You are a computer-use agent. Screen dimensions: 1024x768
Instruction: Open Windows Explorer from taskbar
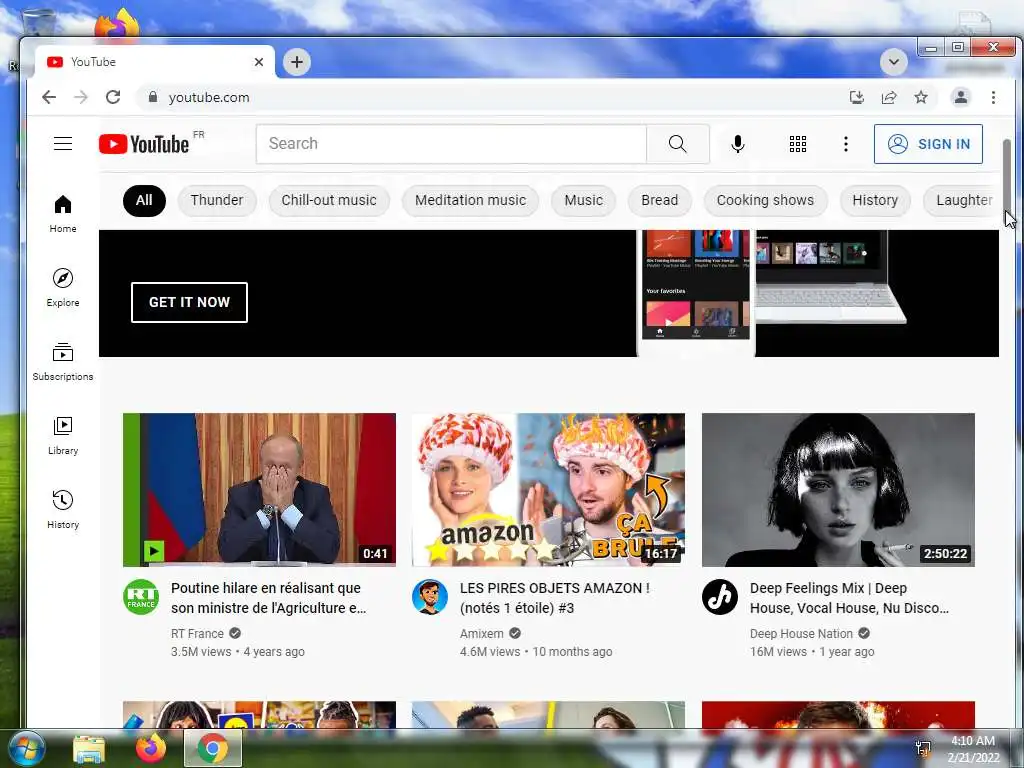[x=89, y=748]
